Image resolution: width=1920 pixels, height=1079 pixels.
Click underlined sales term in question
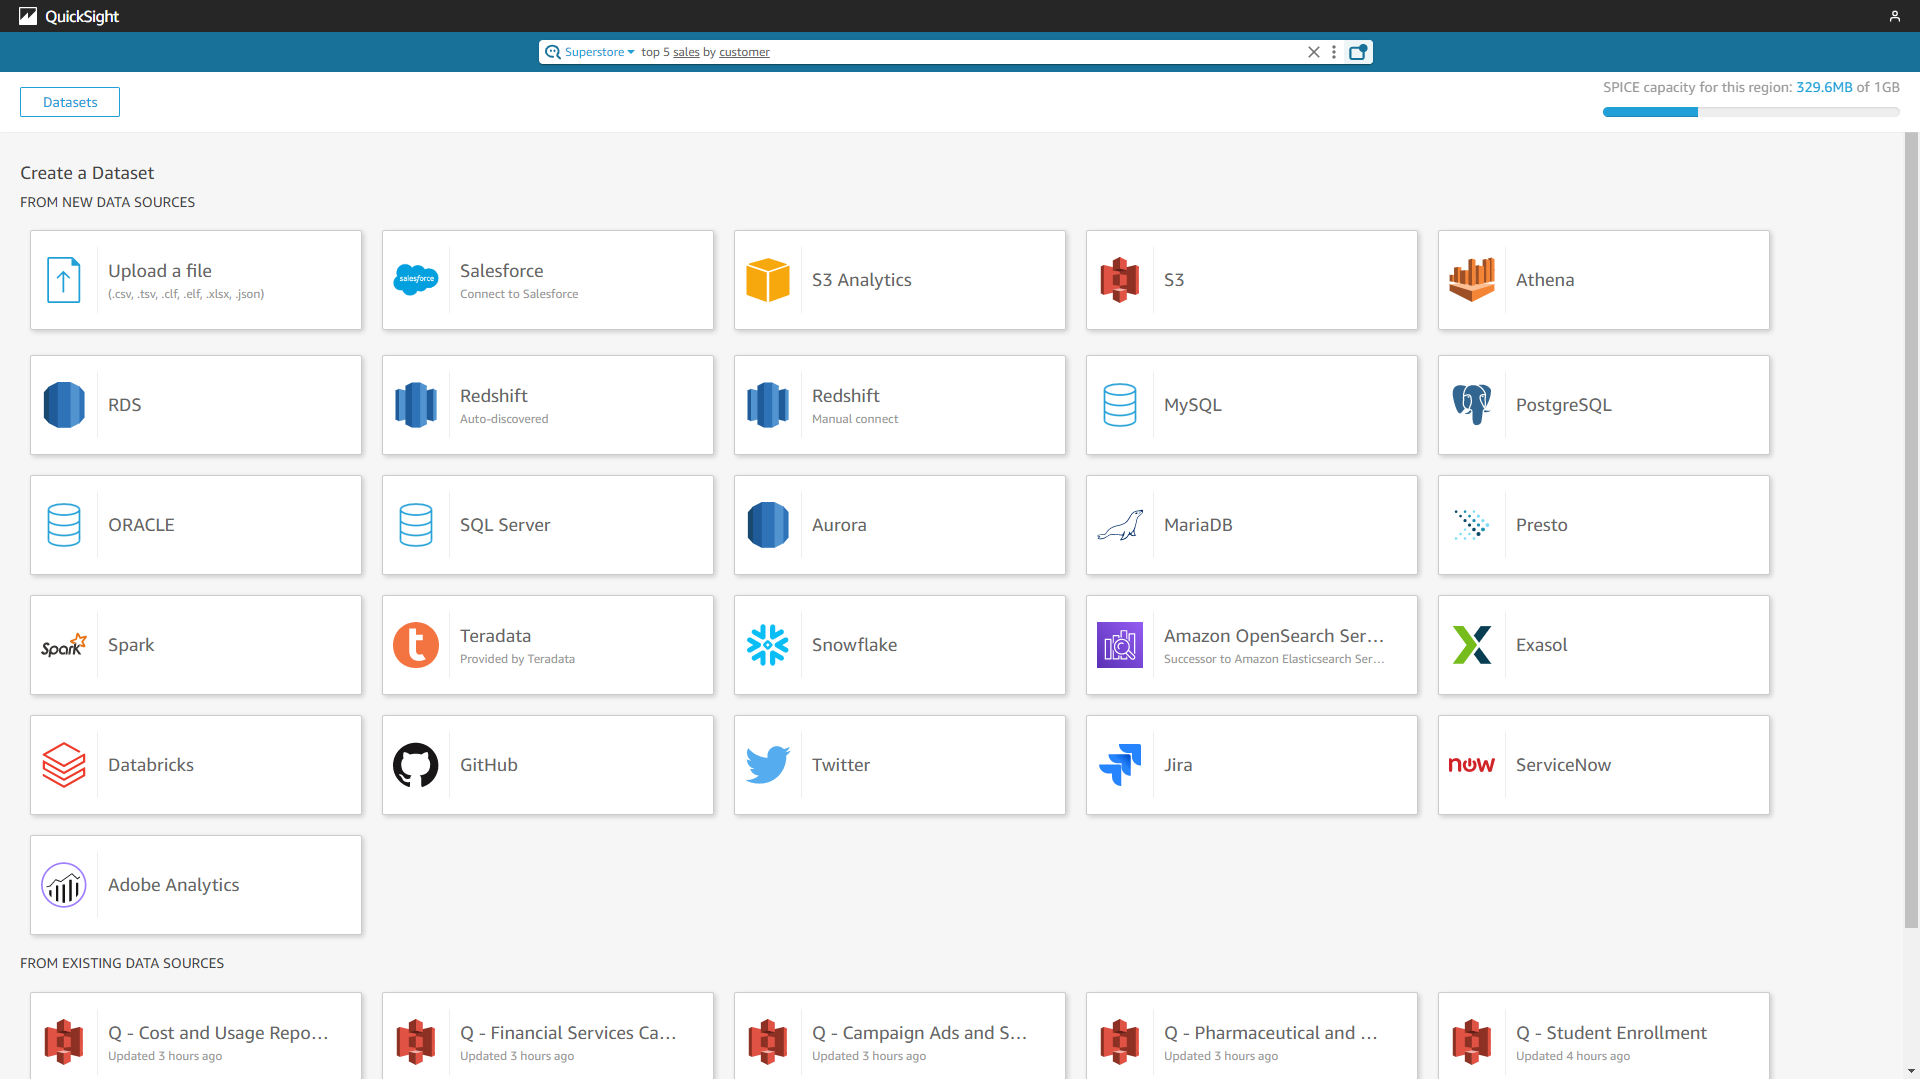tap(686, 52)
